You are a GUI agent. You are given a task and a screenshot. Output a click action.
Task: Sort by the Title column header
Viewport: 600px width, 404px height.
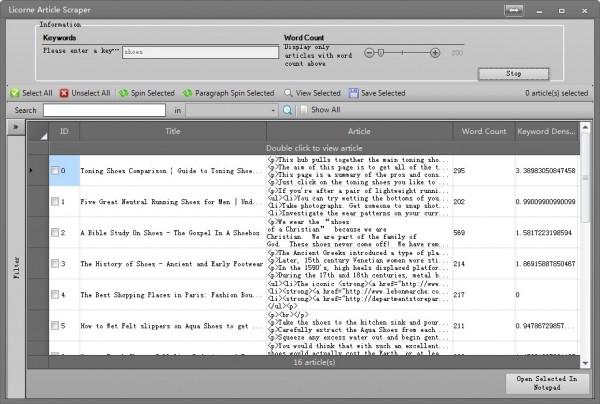point(173,131)
